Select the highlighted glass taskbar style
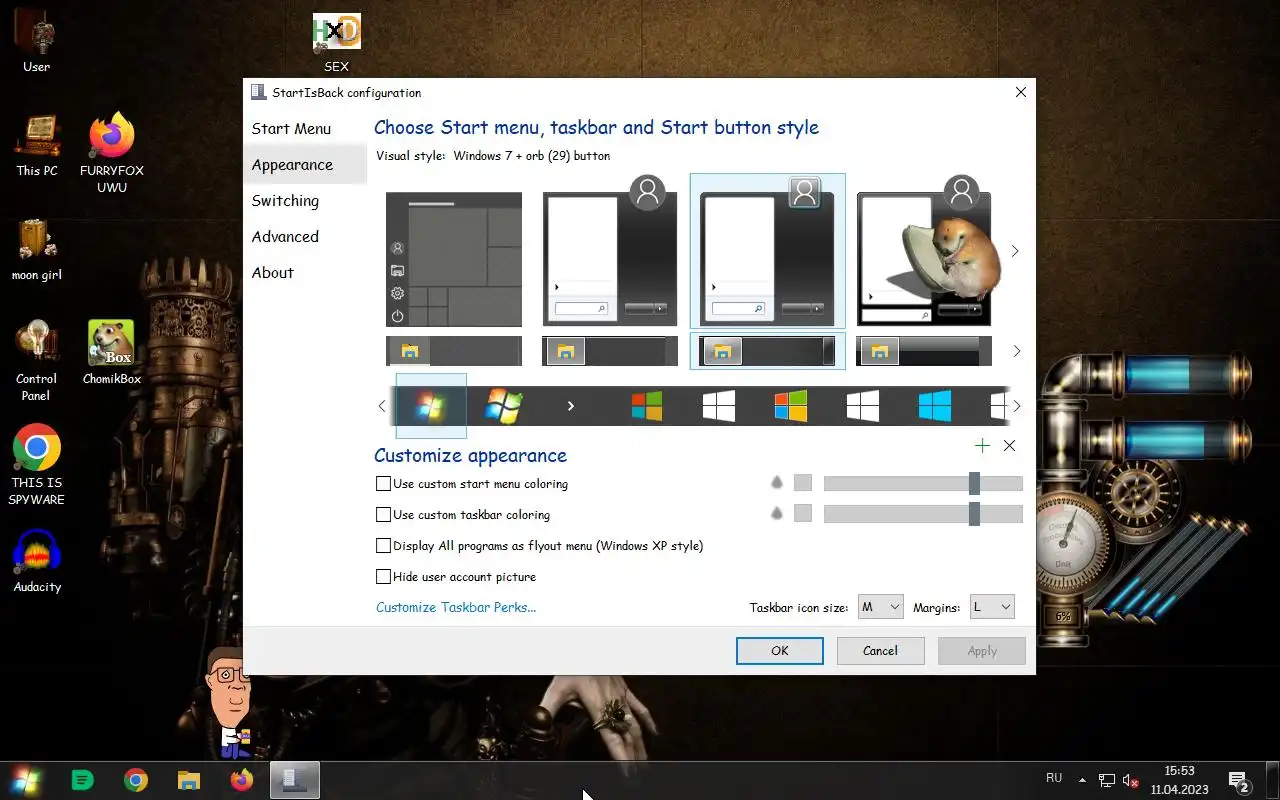This screenshot has width=1280, height=800. coord(768,351)
